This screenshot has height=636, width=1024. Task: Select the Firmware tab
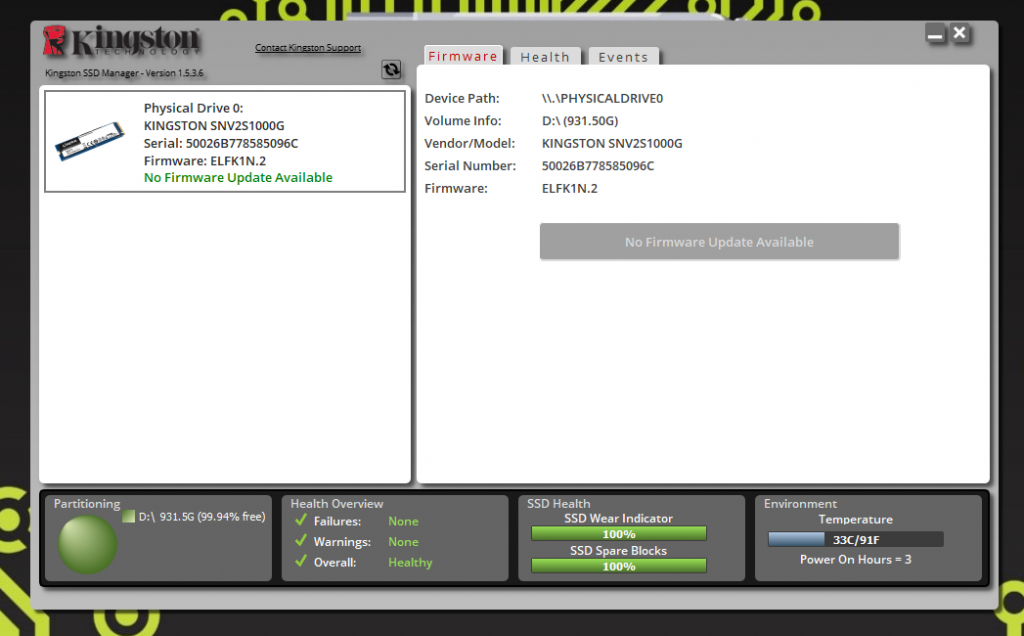pos(463,57)
